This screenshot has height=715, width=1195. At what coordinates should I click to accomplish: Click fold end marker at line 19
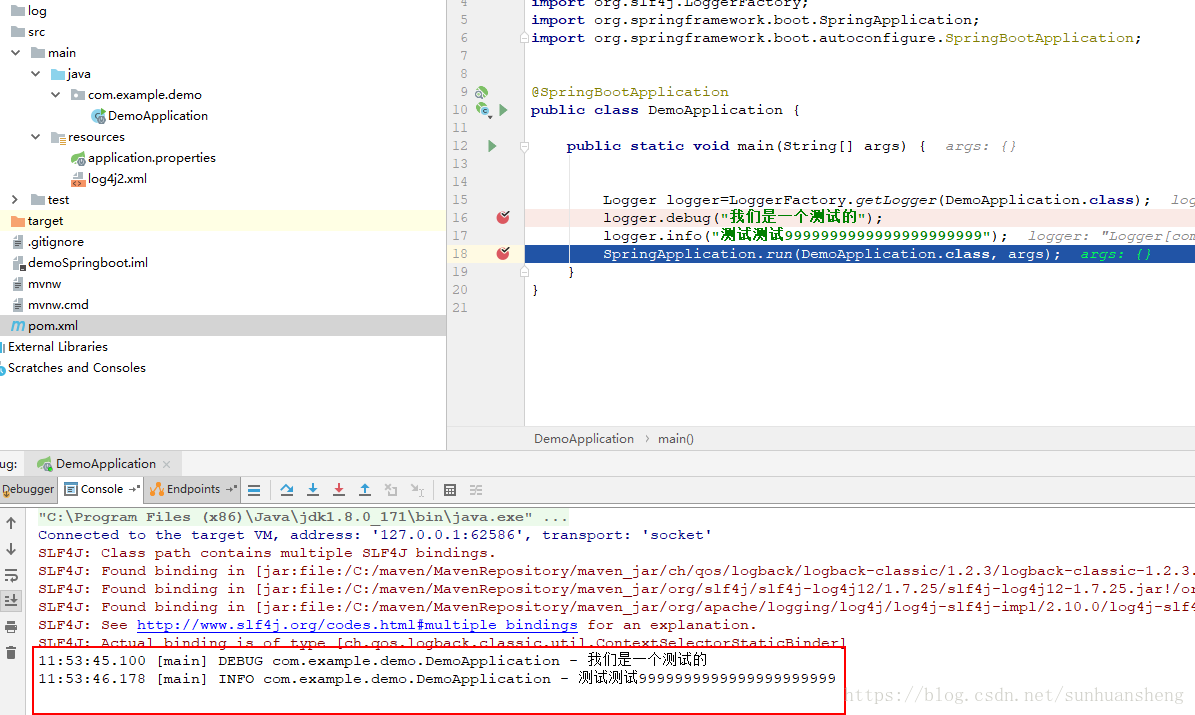click(524, 271)
